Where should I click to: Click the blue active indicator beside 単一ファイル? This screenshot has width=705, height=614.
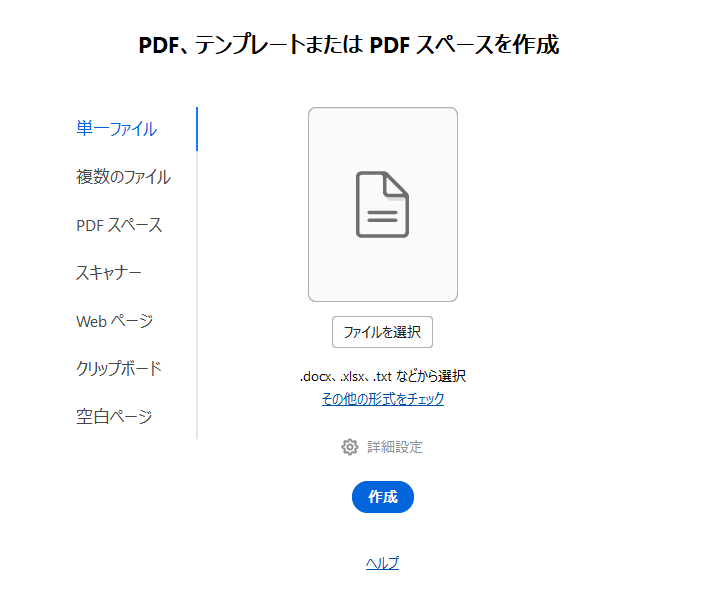[x=197, y=129]
